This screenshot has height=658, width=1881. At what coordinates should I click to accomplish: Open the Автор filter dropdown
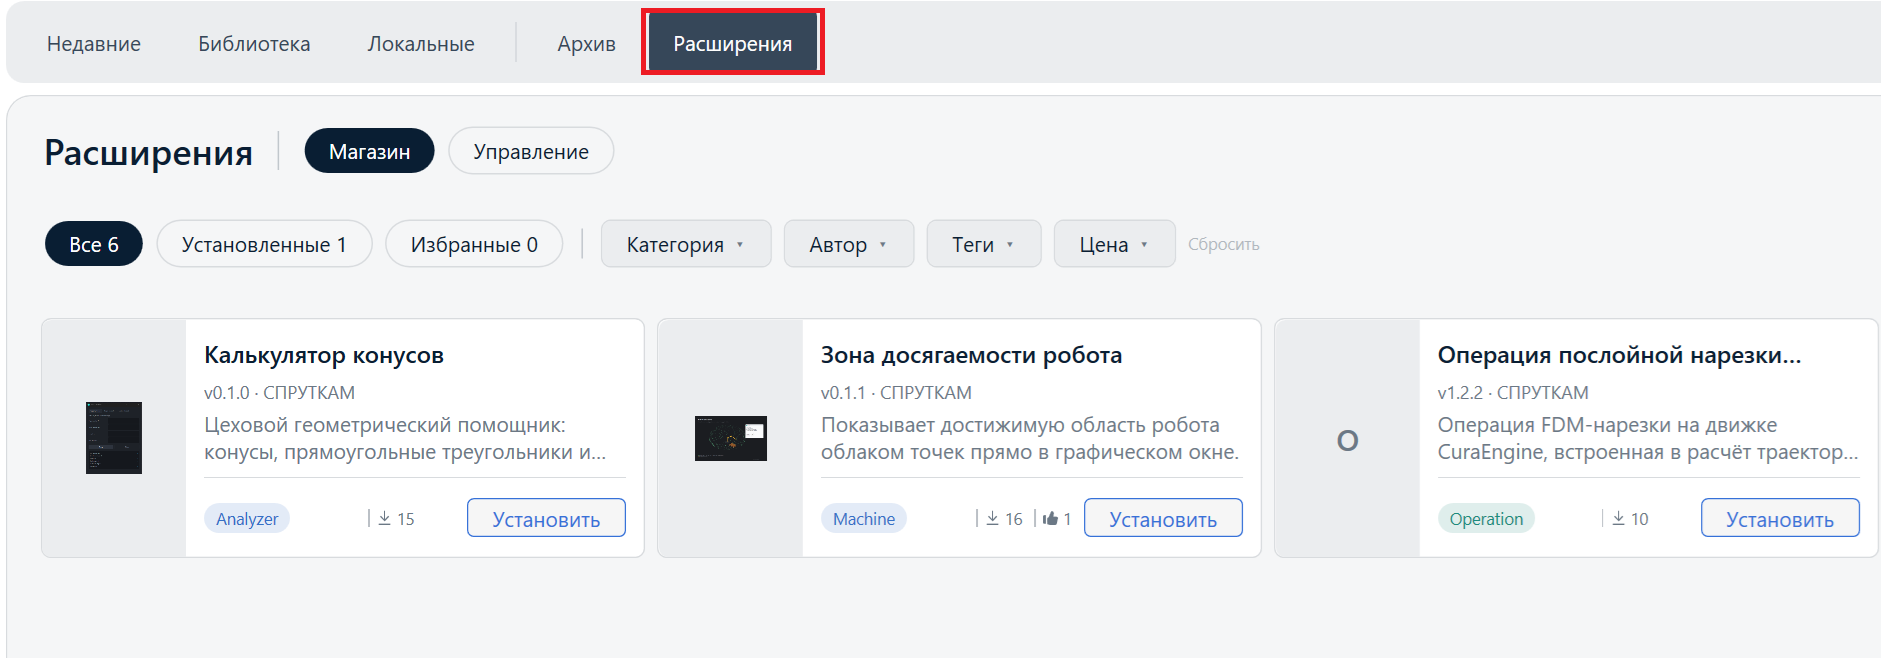click(849, 244)
